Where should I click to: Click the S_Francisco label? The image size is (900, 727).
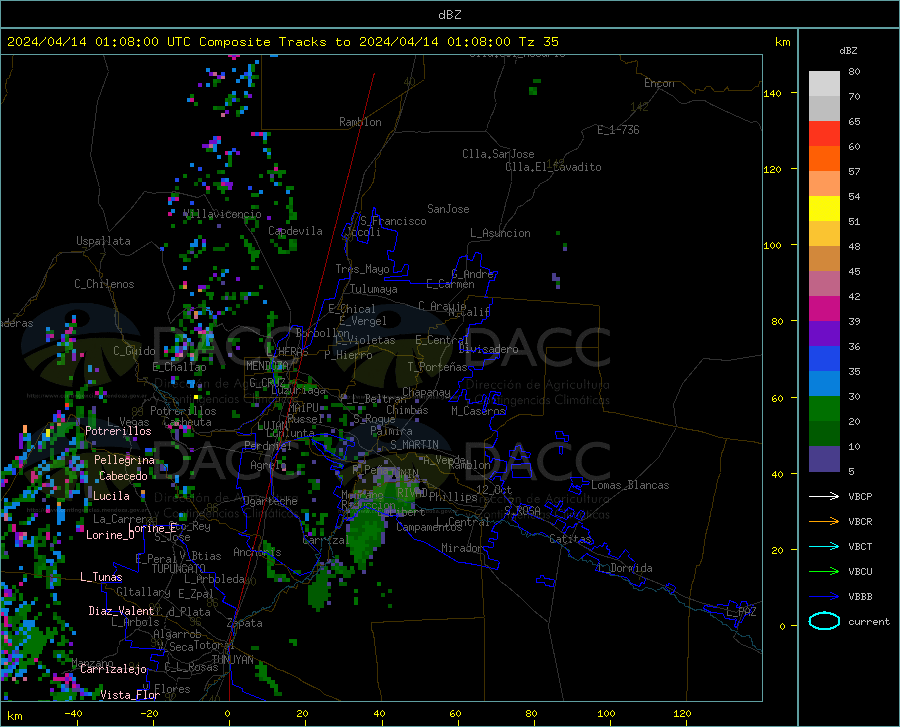[393, 221]
